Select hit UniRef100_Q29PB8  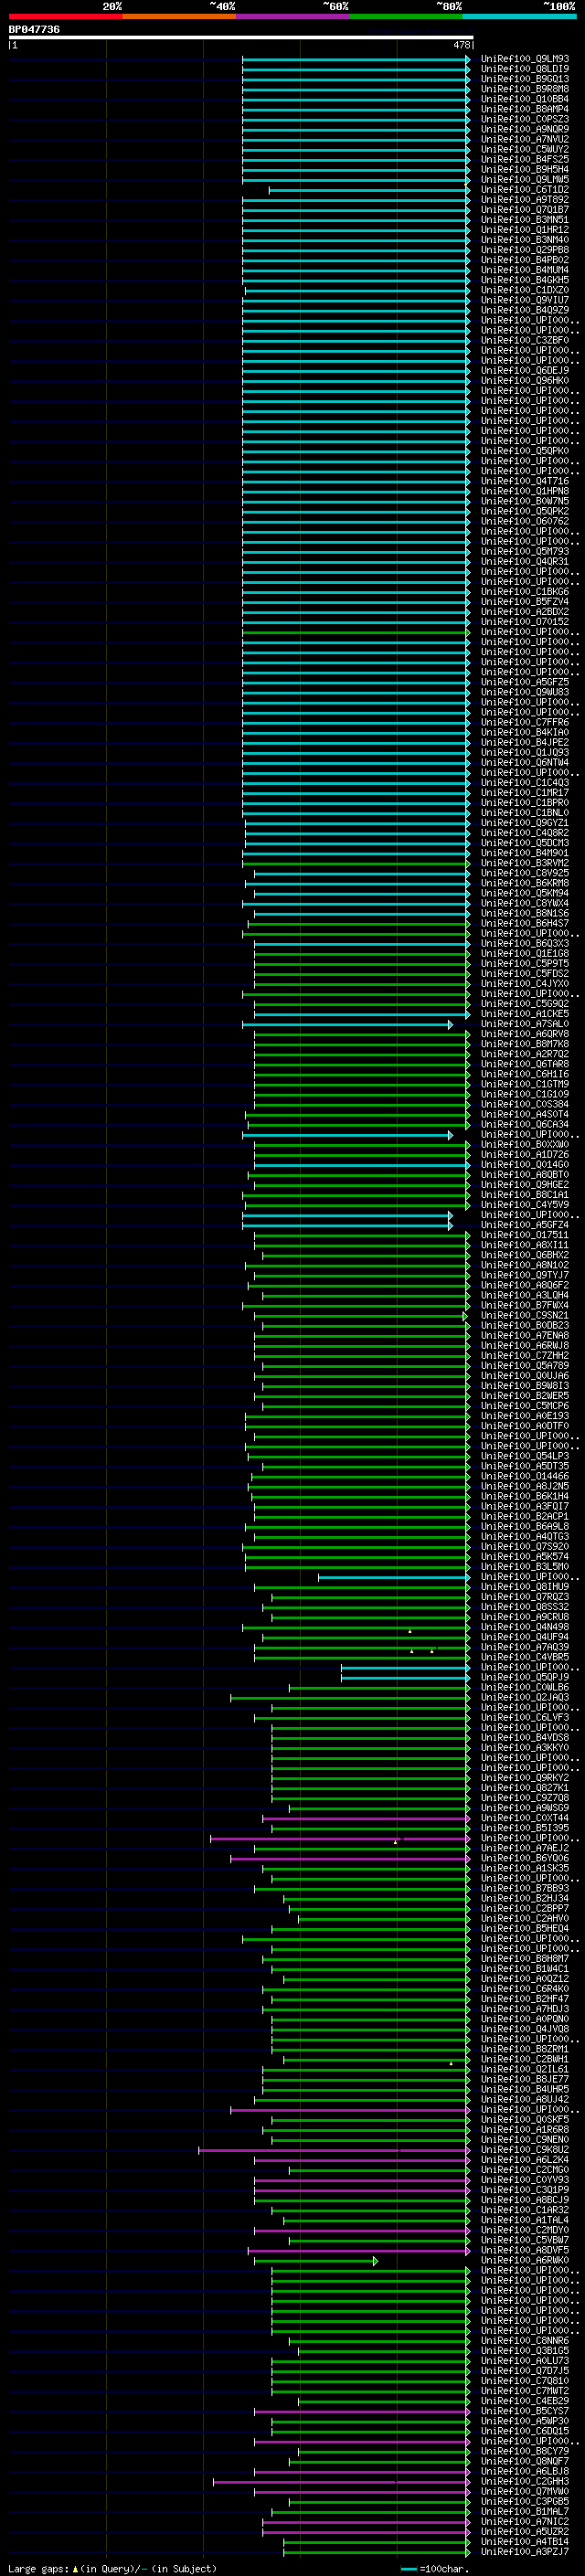pyautogui.click(x=525, y=250)
